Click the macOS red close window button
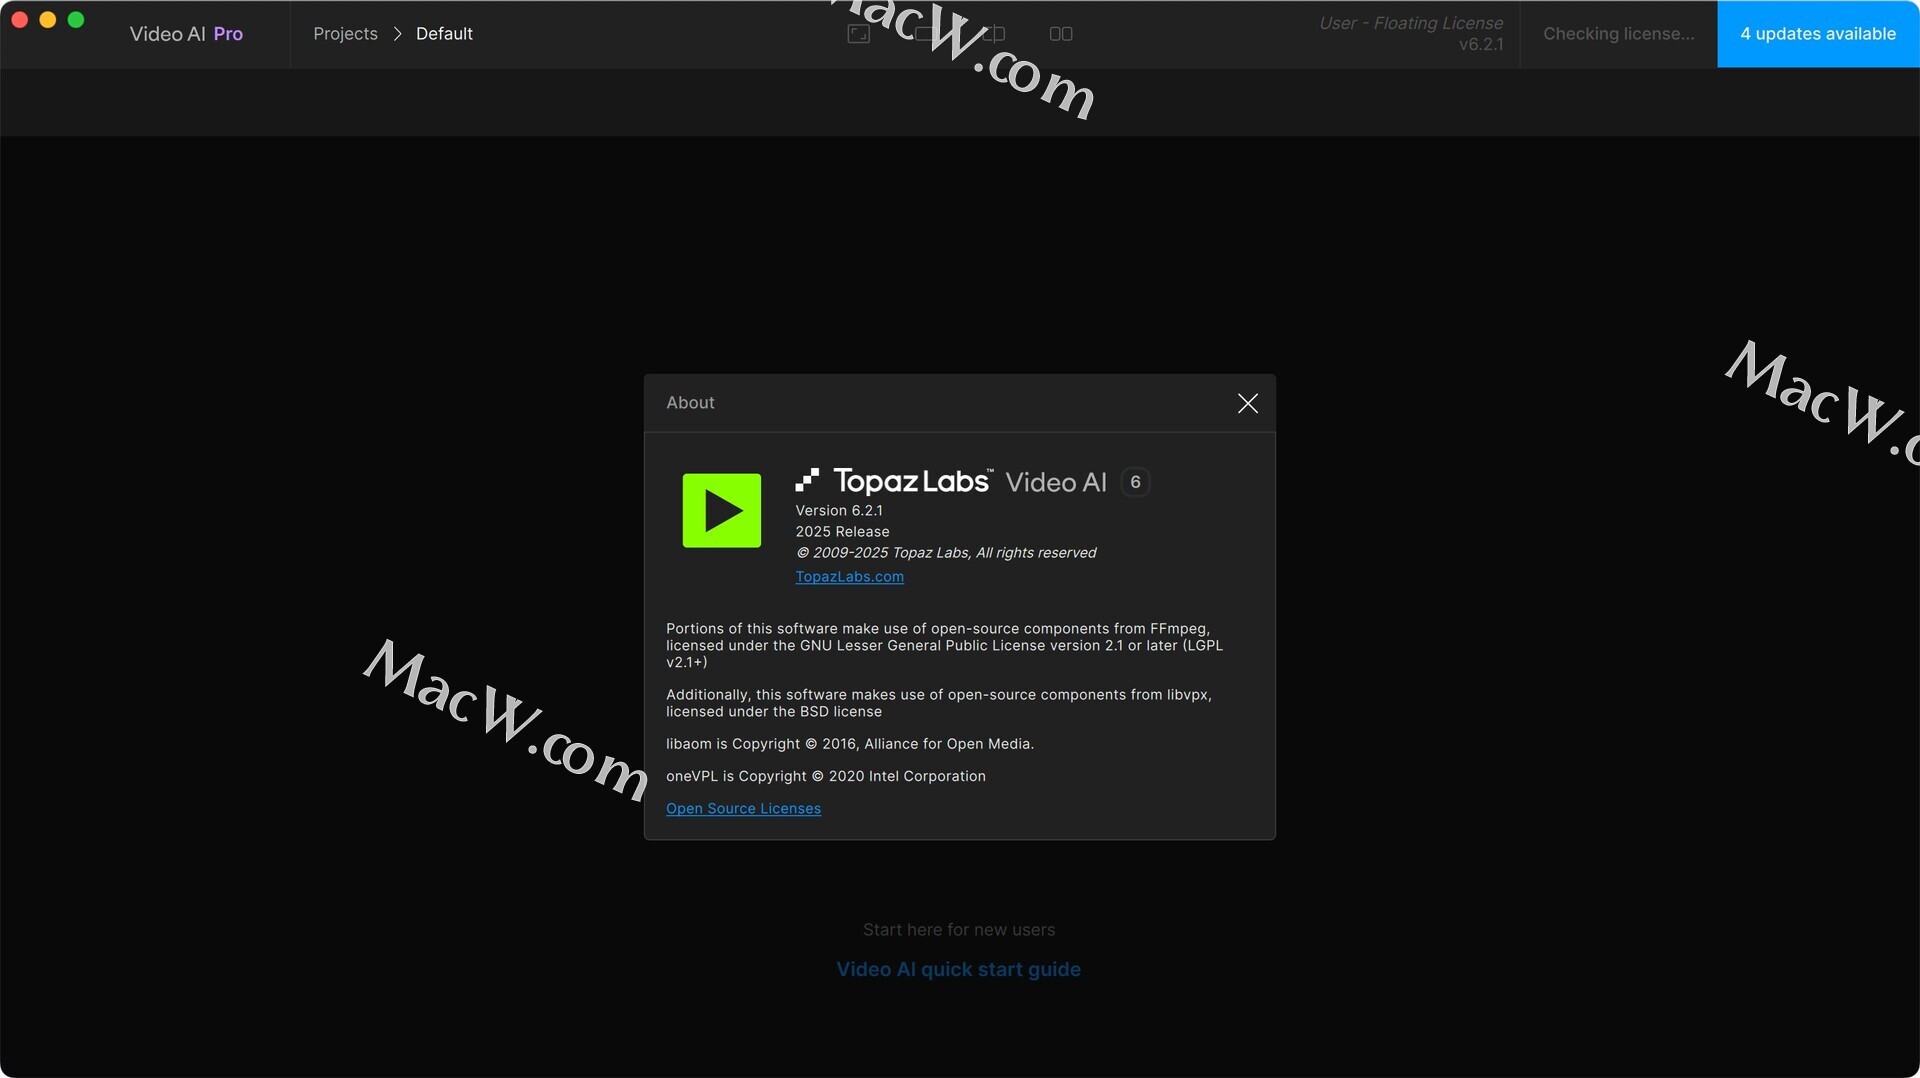The width and height of the screenshot is (1920, 1078). (19, 20)
